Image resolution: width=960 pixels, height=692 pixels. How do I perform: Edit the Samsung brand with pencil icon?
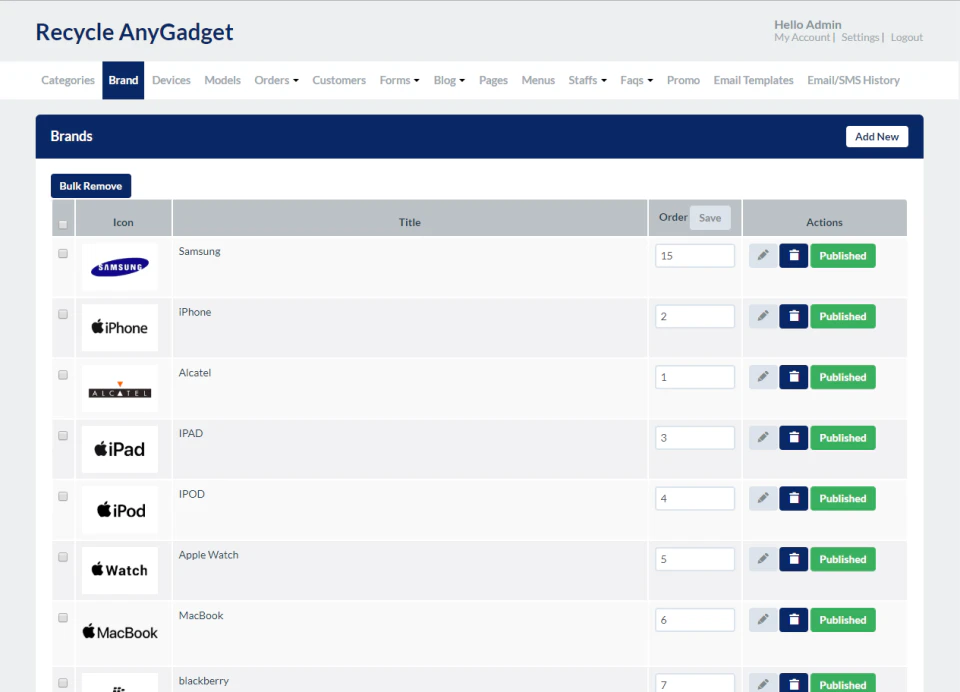[x=763, y=255]
